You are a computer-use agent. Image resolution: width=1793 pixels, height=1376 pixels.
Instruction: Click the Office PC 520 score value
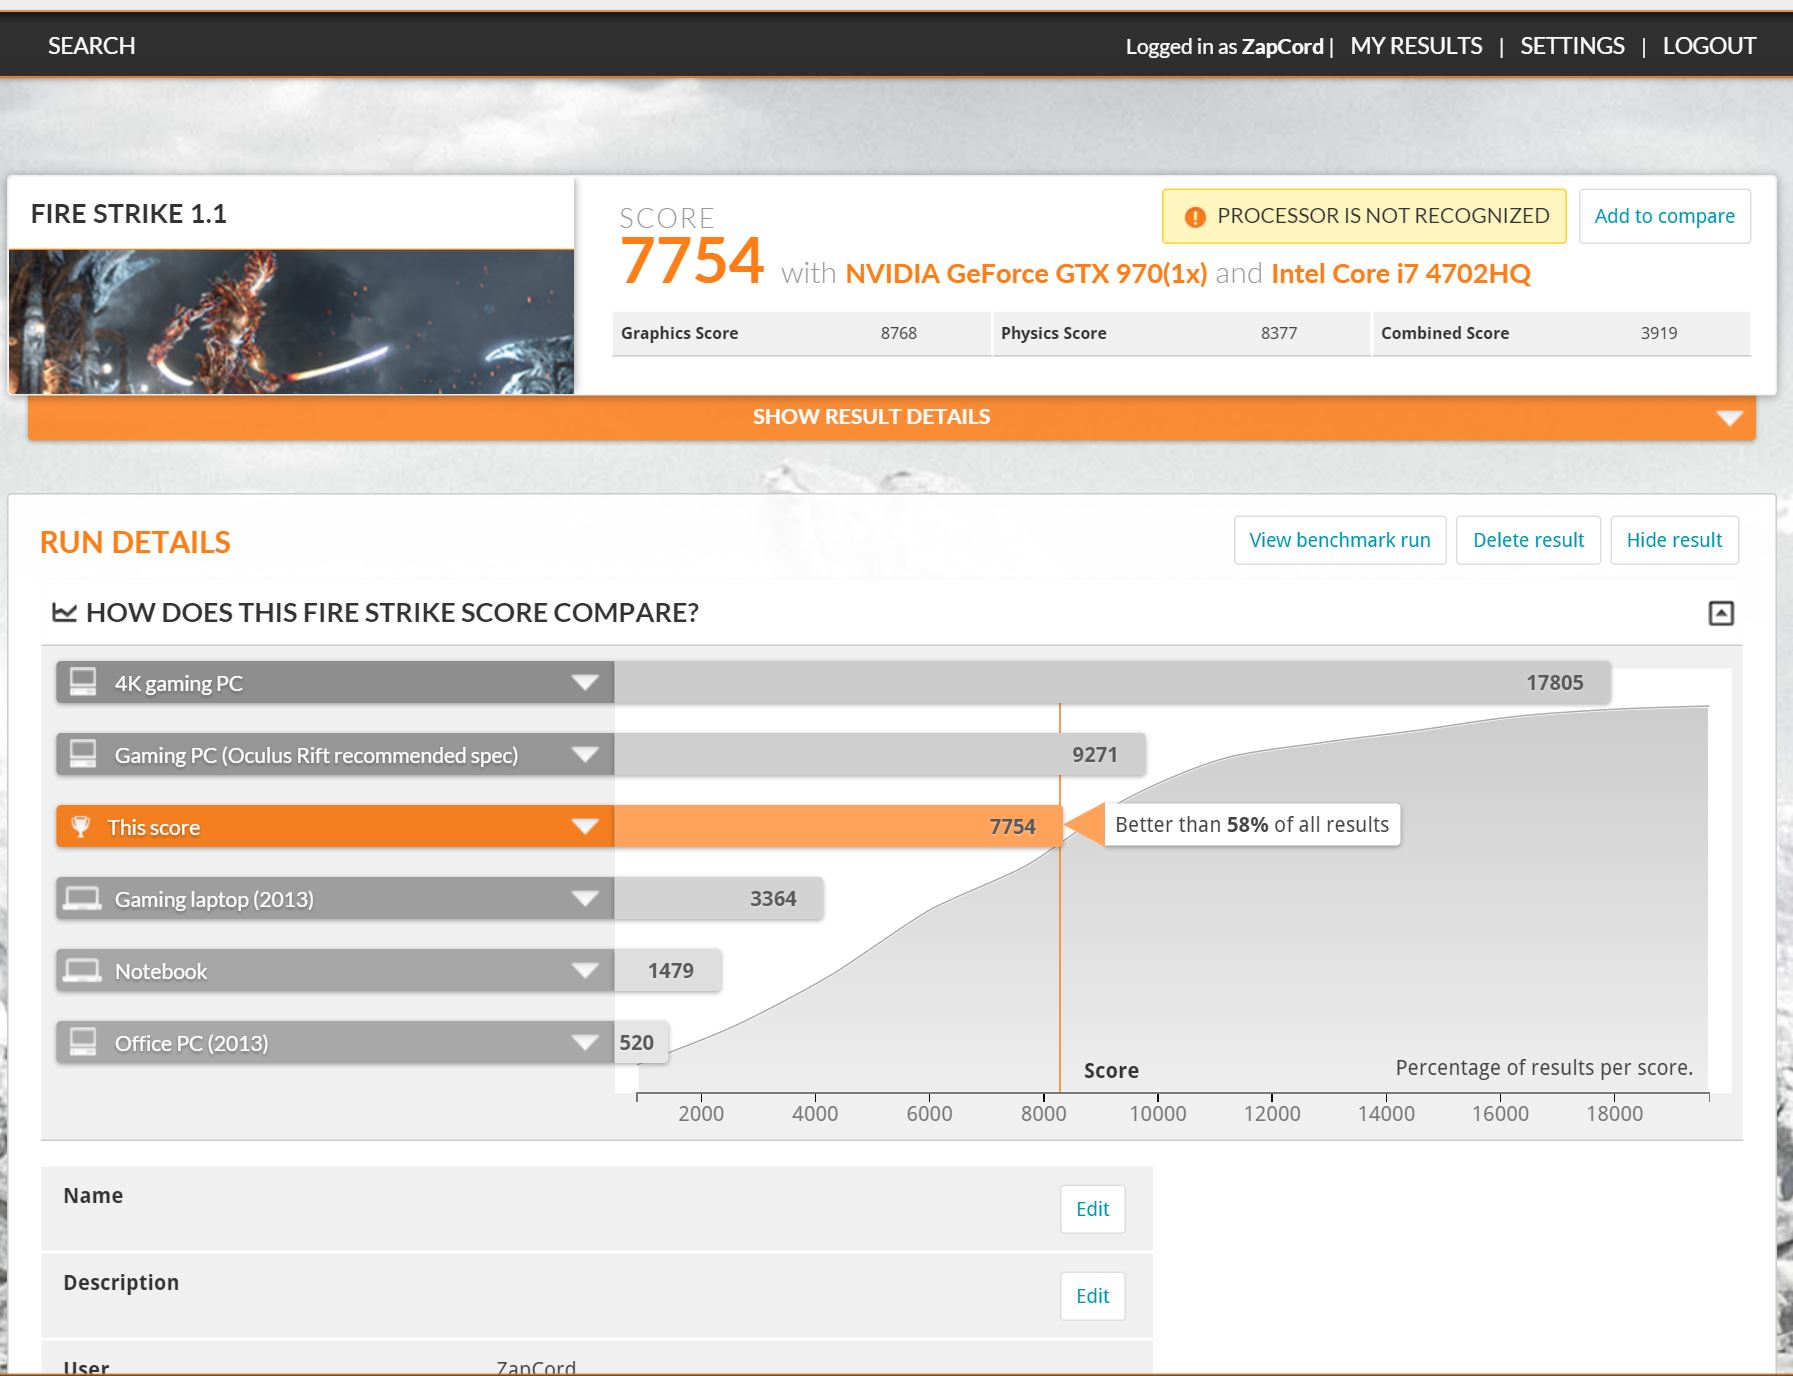click(x=637, y=1043)
